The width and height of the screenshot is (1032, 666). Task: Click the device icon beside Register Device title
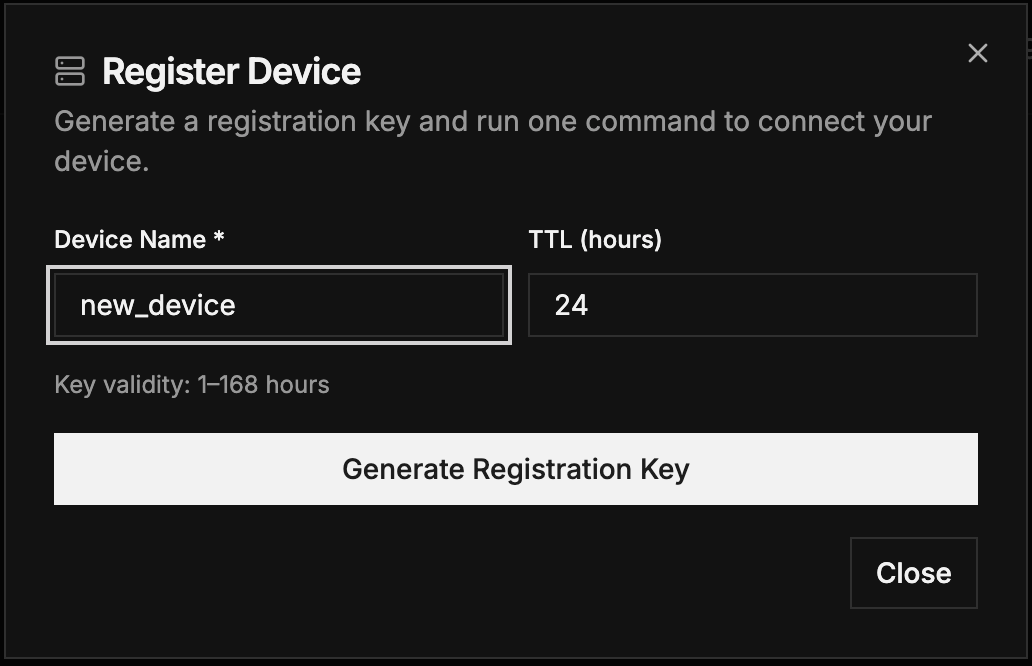(68, 71)
